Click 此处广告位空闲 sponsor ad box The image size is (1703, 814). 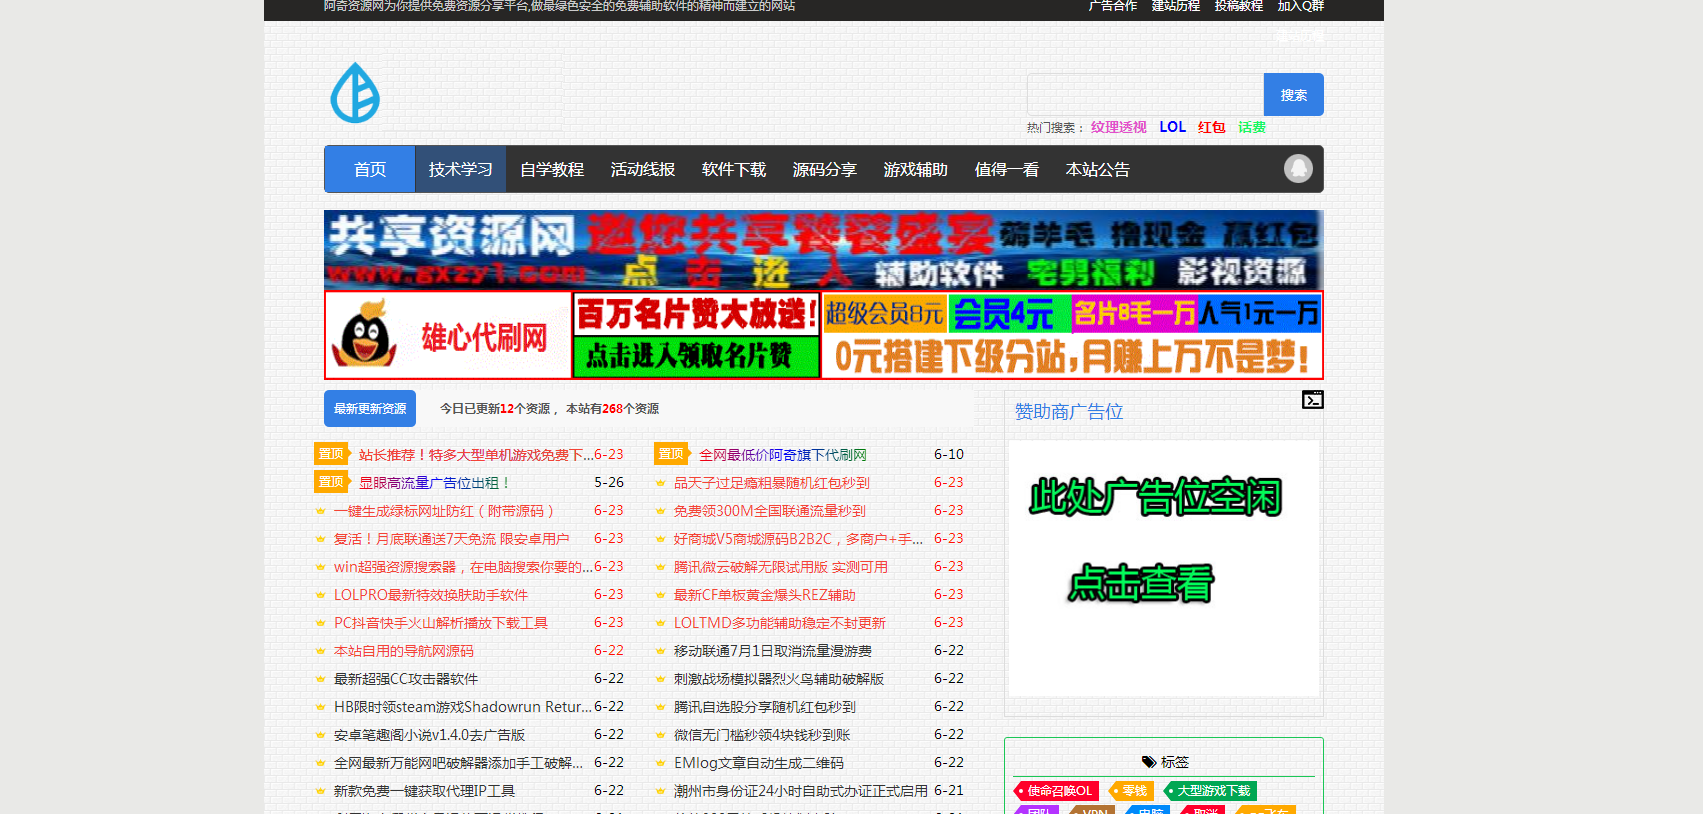(1164, 568)
